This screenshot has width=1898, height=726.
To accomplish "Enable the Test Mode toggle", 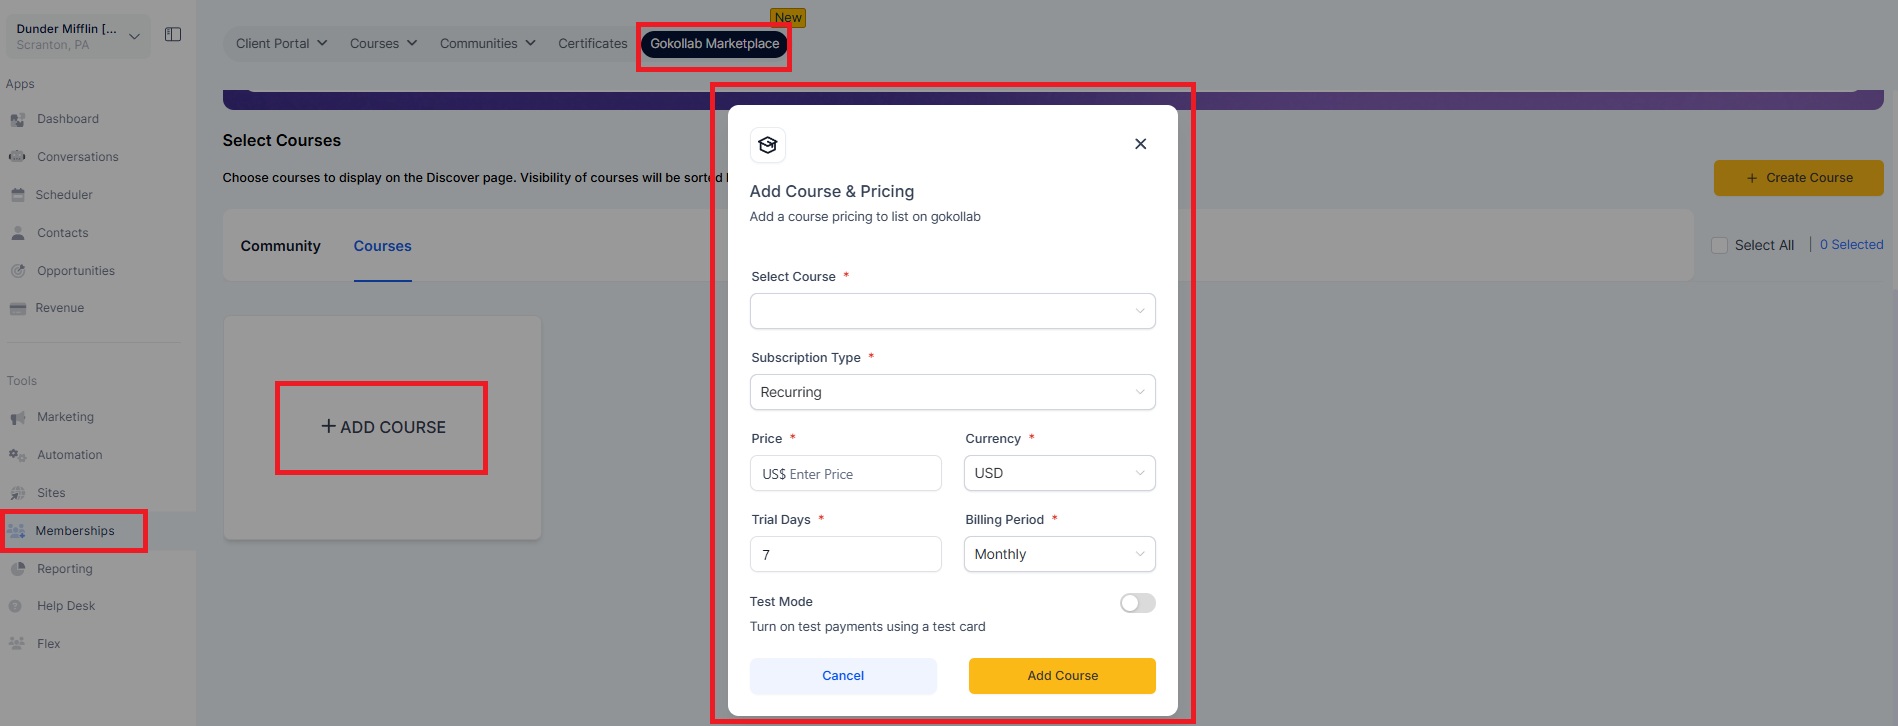I will (x=1137, y=603).
